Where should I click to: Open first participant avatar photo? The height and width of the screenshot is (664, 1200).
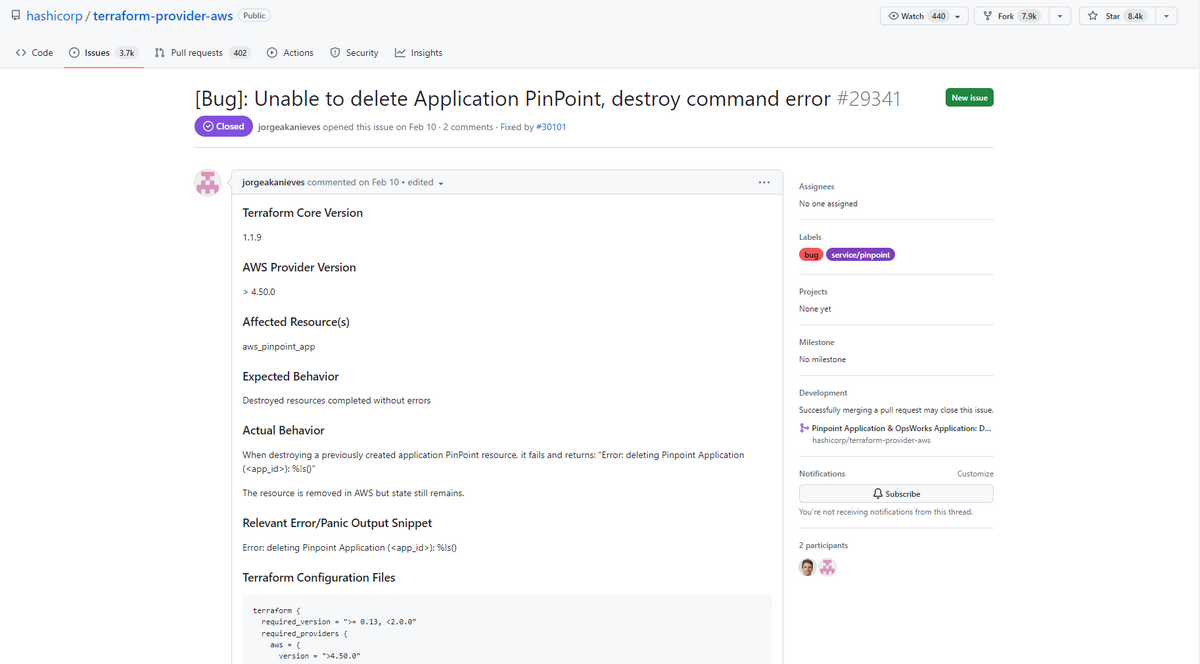coord(808,568)
